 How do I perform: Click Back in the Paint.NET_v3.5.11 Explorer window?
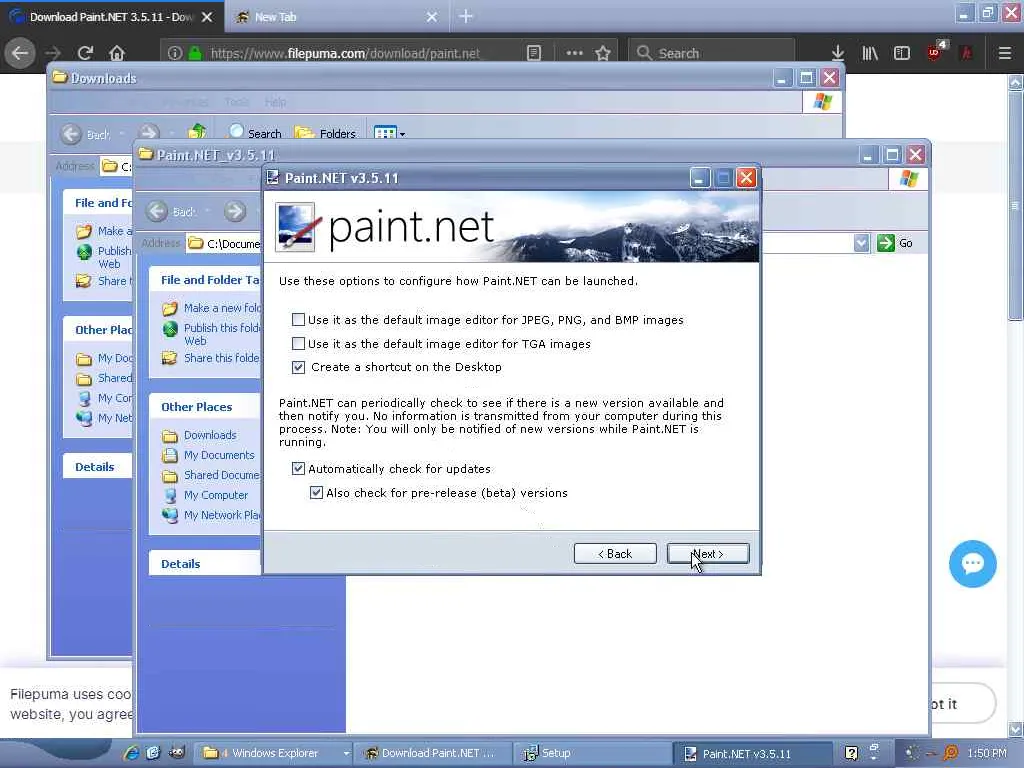[171, 211]
